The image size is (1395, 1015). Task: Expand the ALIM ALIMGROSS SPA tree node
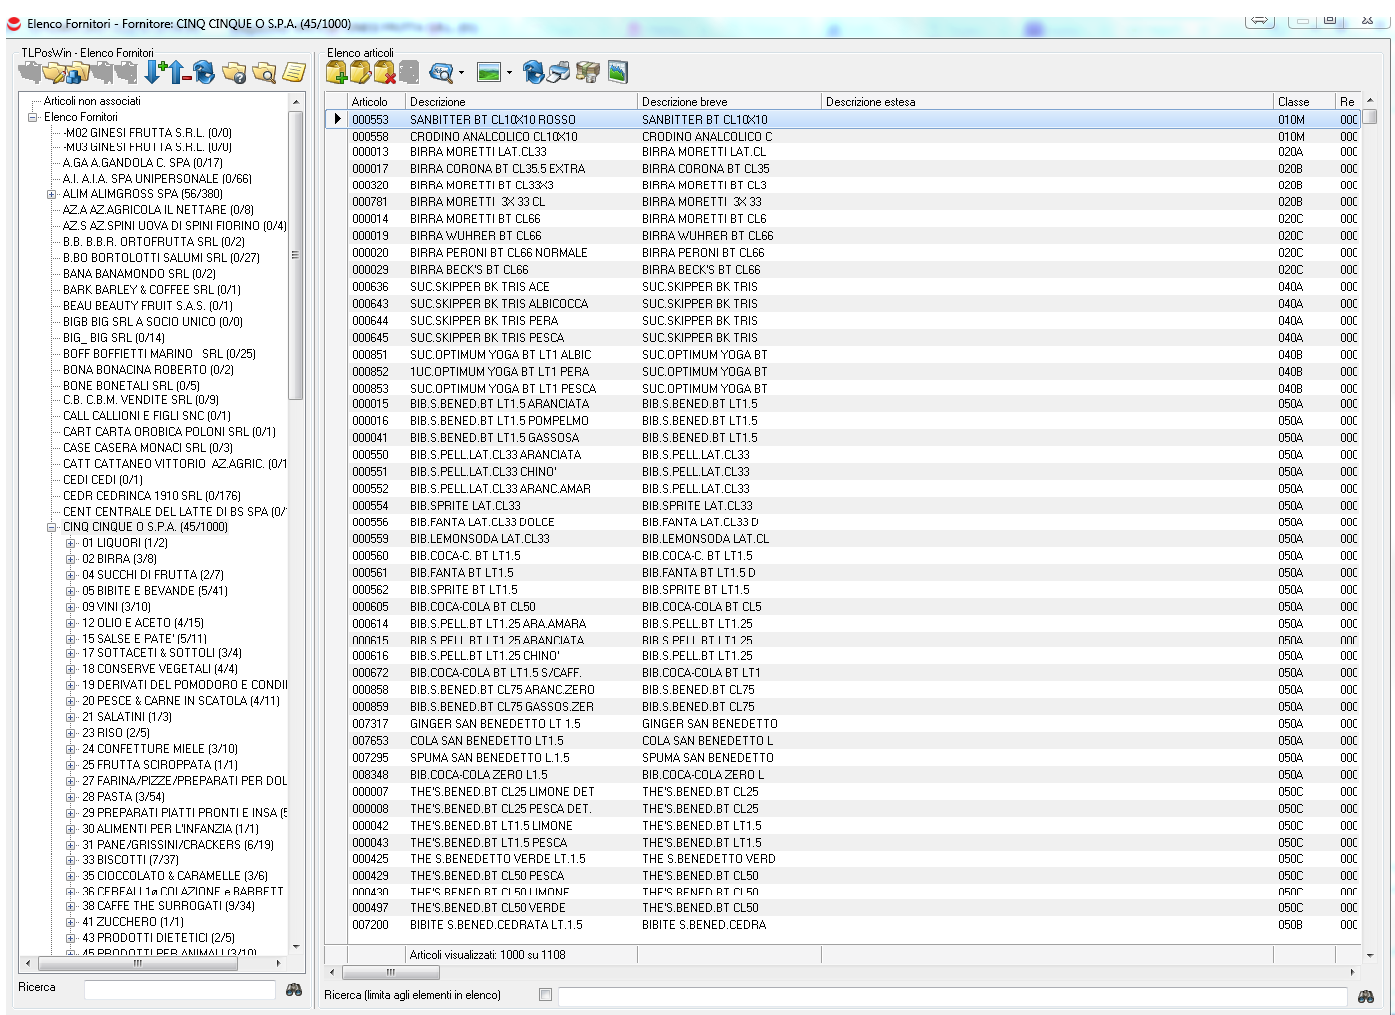point(52,194)
